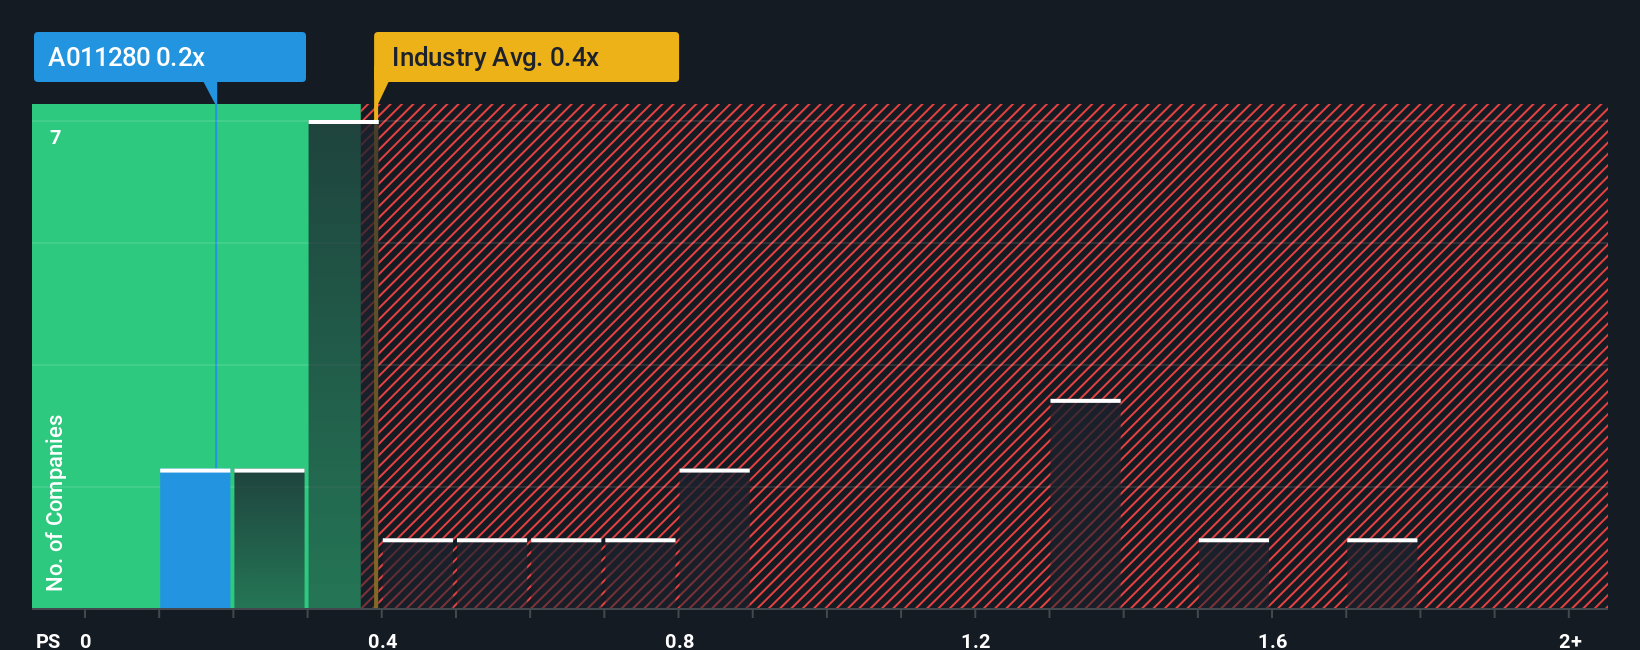This screenshot has width=1640, height=650.
Task: Click the PS axis label
Action: click(48, 640)
